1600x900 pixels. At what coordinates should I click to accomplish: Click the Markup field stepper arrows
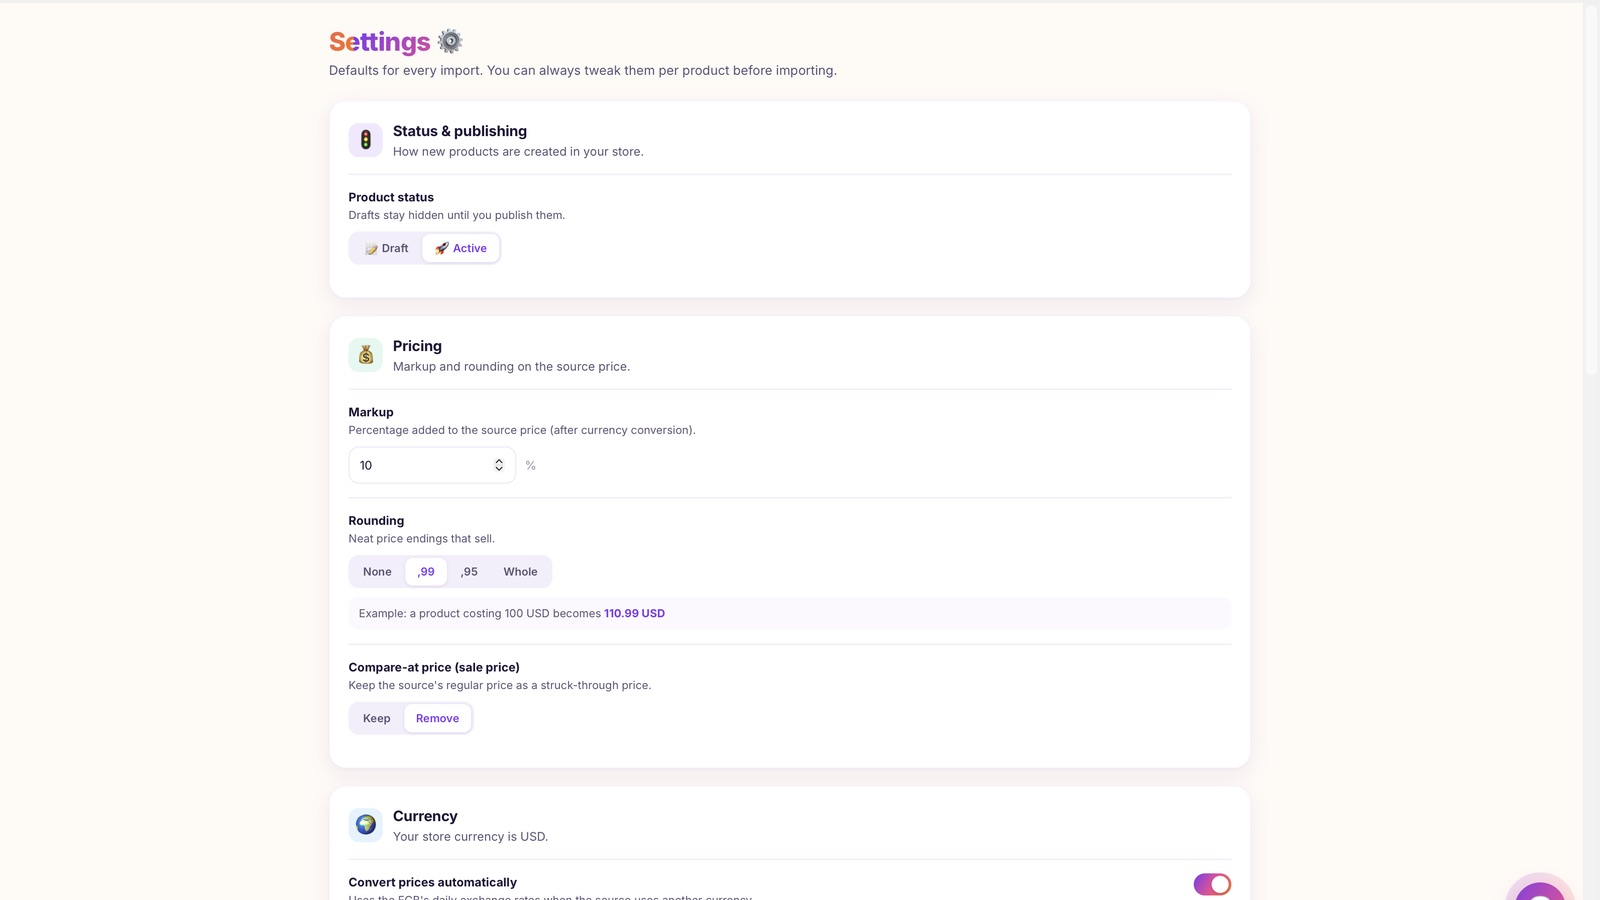[499, 465]
